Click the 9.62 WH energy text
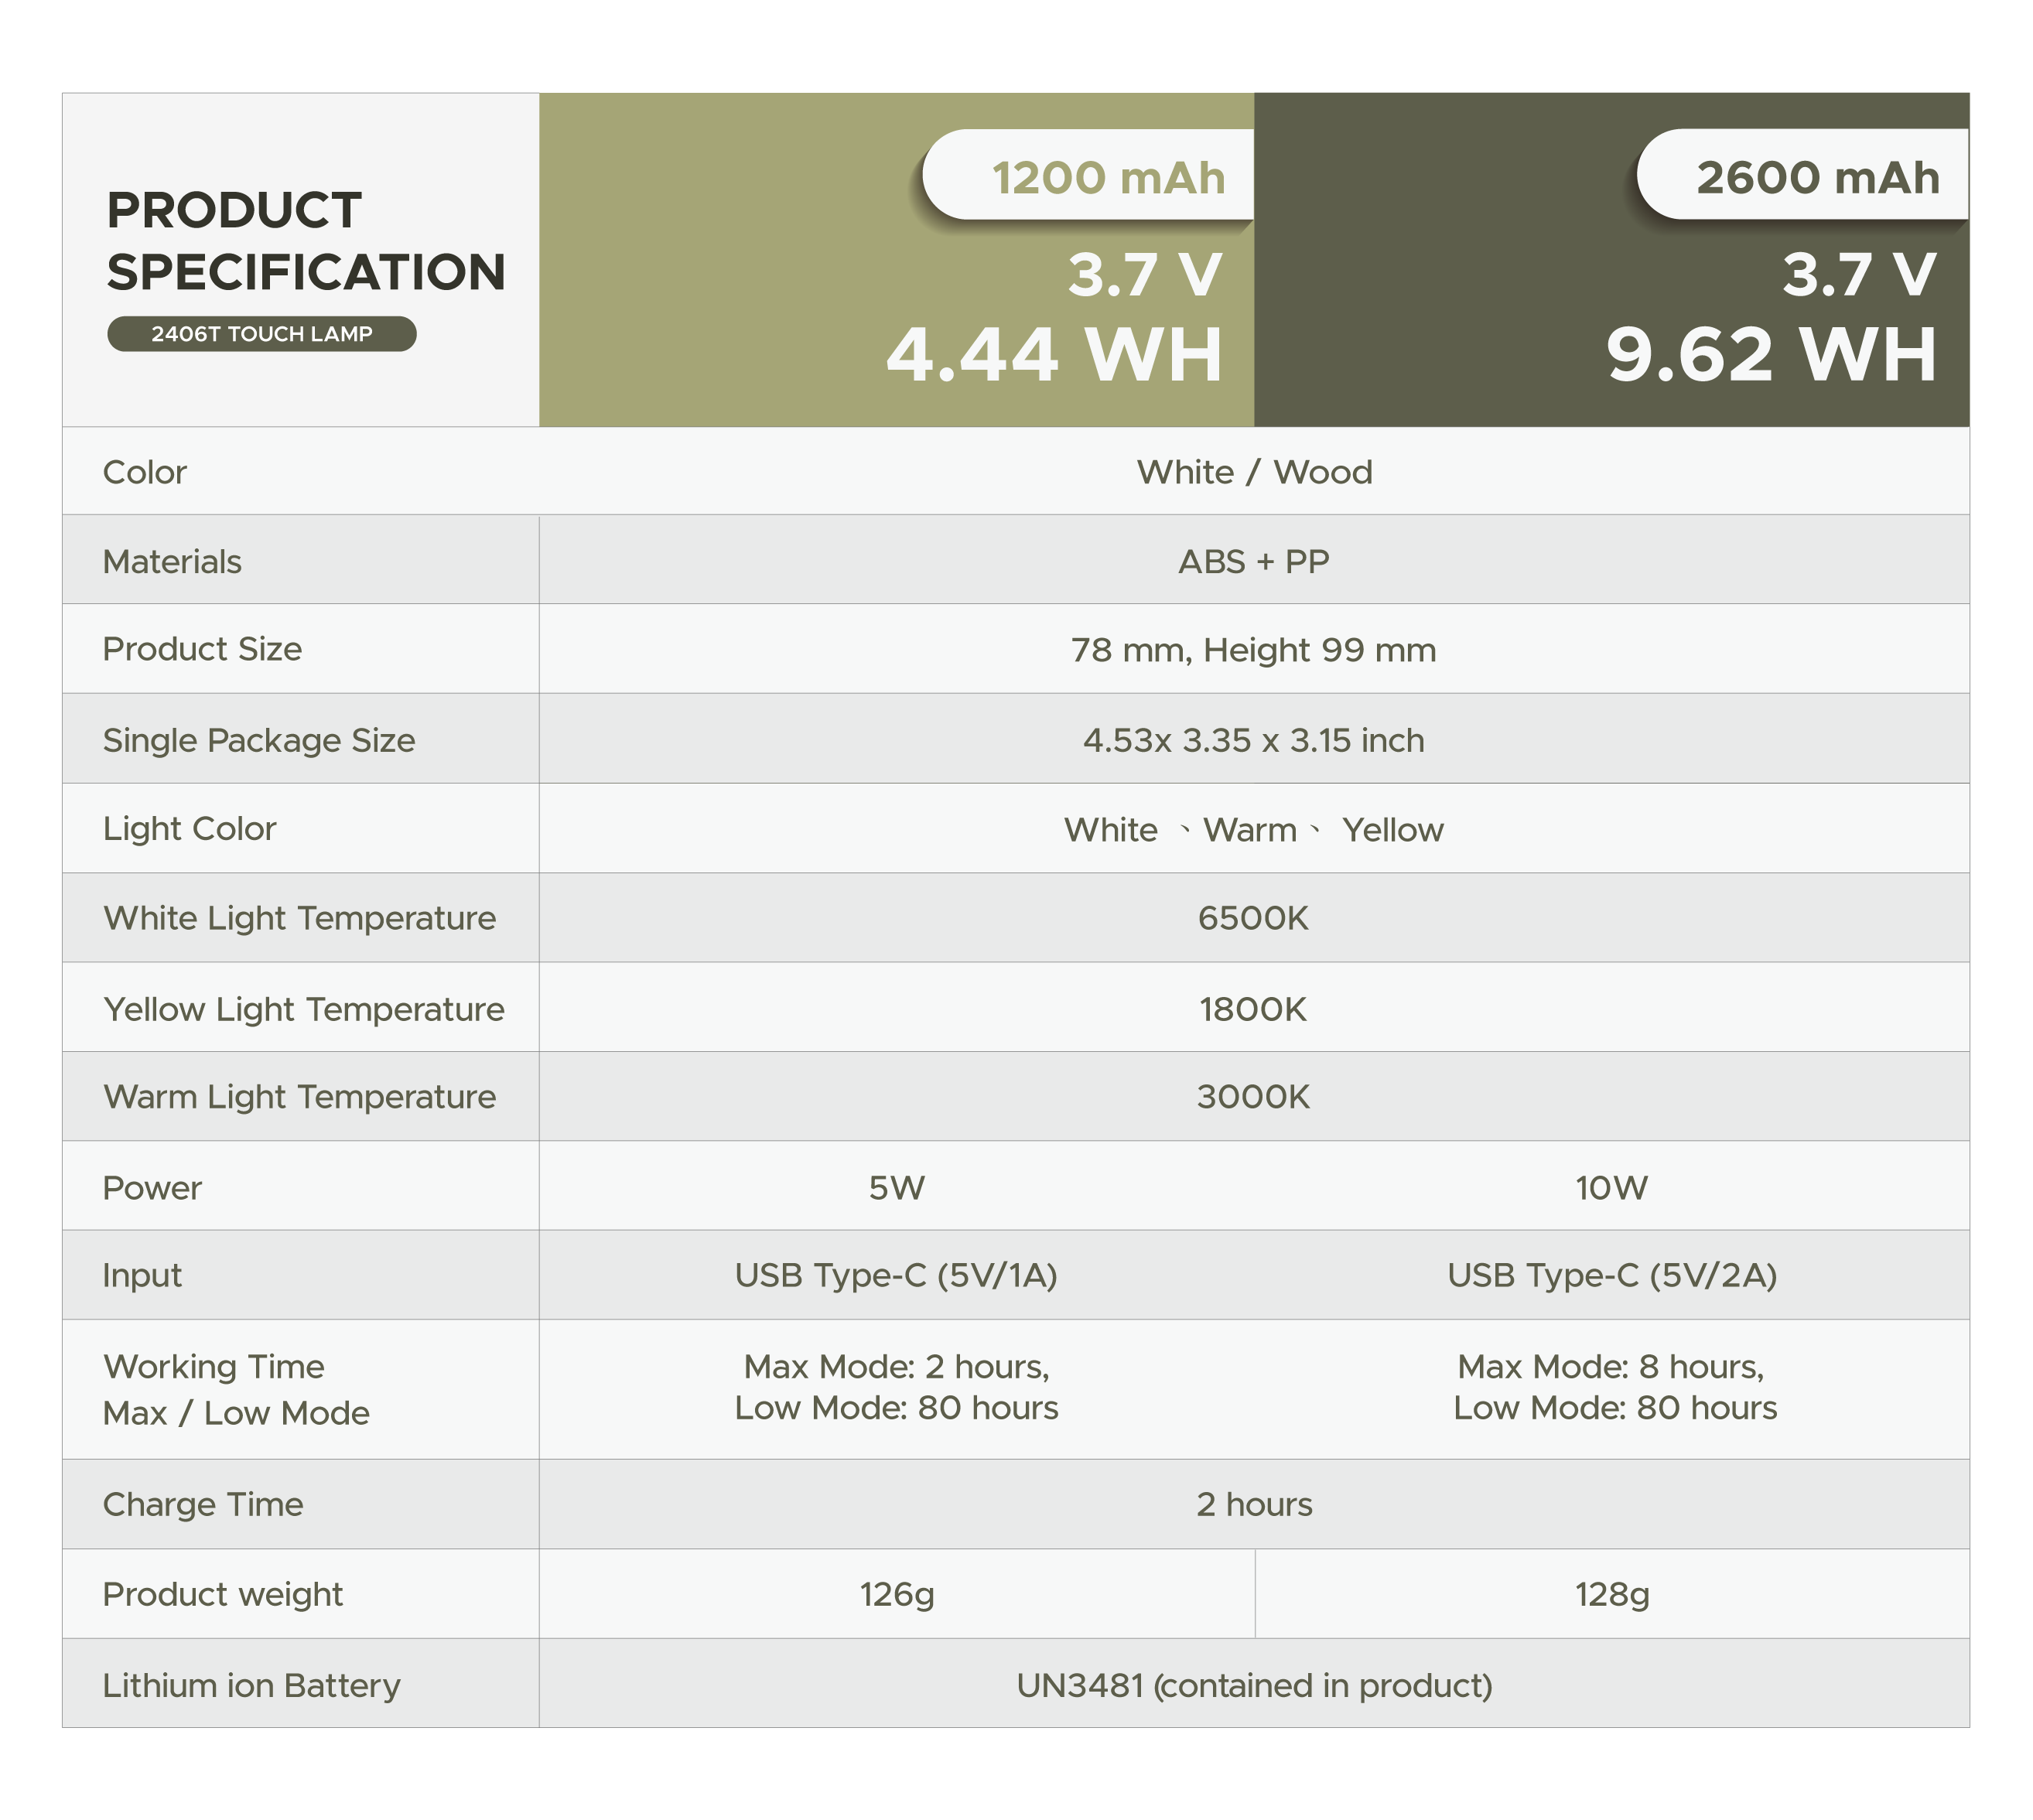The image size is (2033, 1820). pos(1771,355)
